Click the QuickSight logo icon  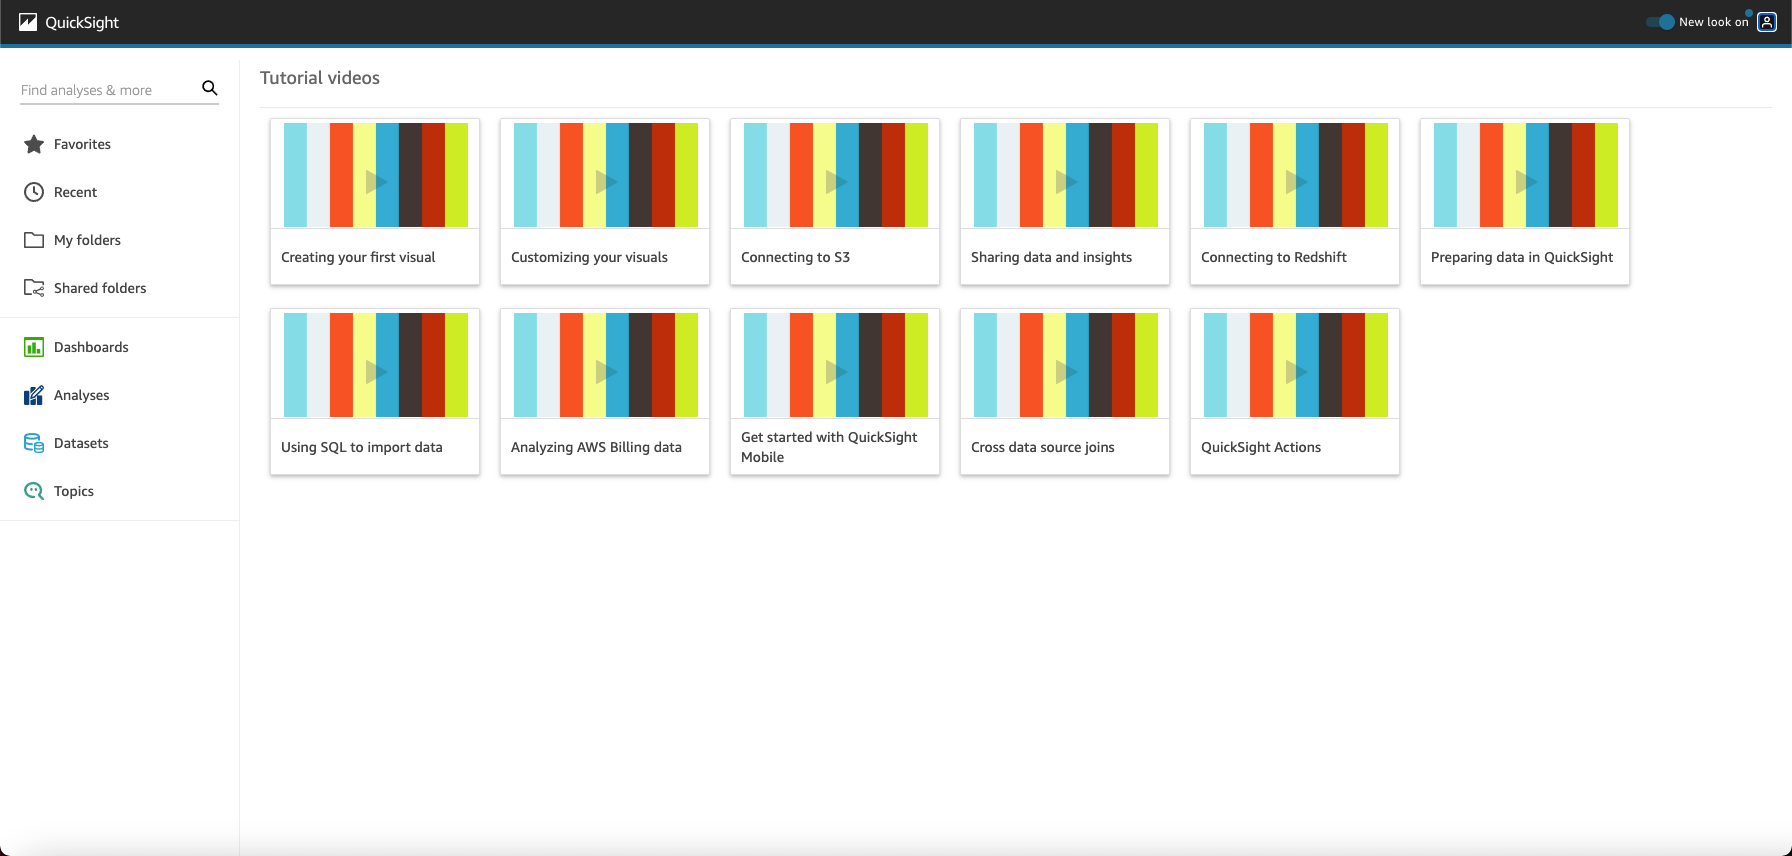tap(28, 22)
